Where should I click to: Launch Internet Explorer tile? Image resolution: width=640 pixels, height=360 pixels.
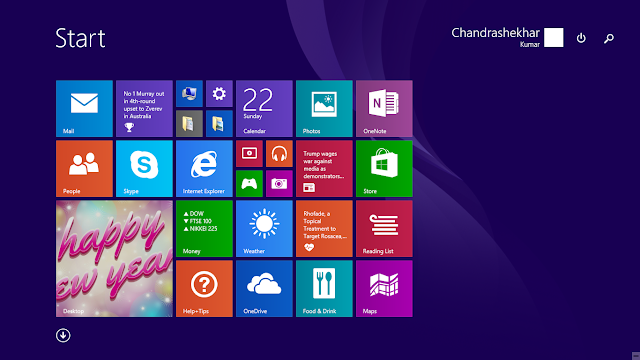point(204,169)
